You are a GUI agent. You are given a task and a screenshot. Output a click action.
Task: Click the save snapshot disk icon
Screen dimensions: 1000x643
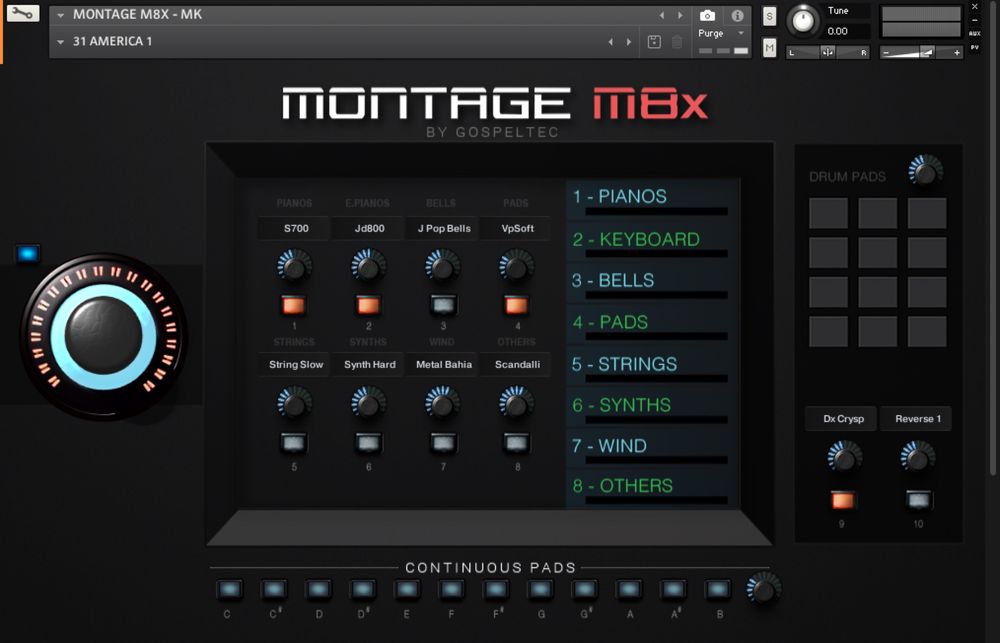pyautogui.click(x=654, y=42)
